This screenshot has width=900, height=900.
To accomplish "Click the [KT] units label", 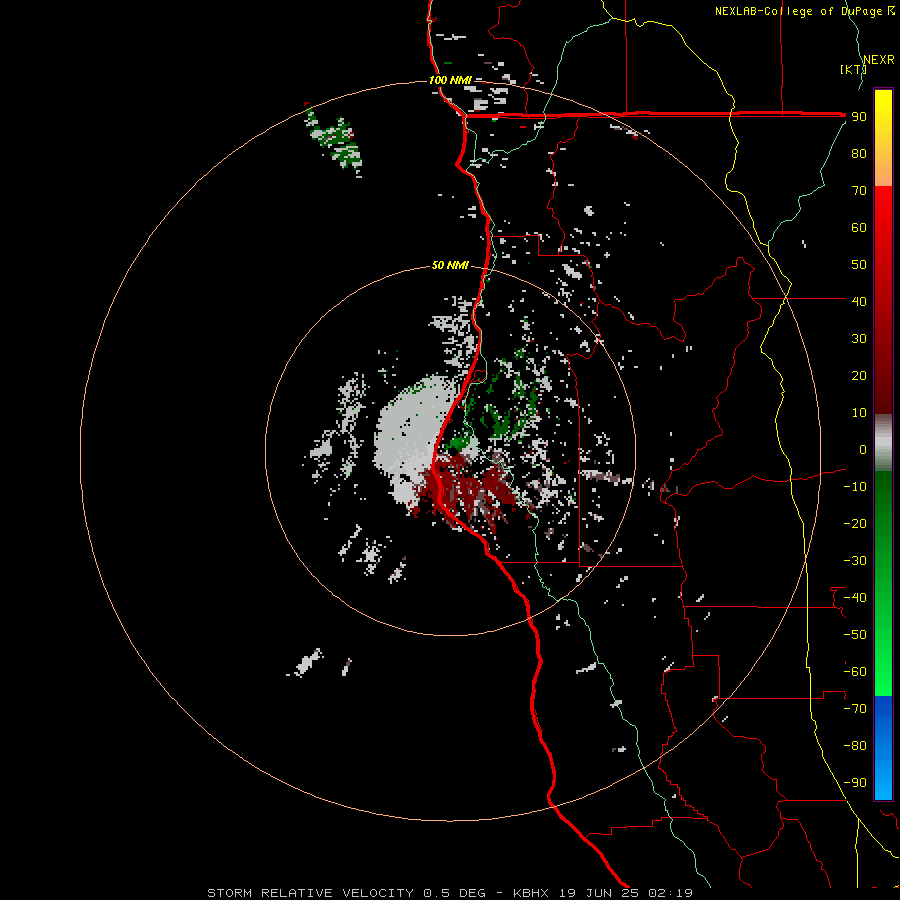I will [x=853, y=69].
